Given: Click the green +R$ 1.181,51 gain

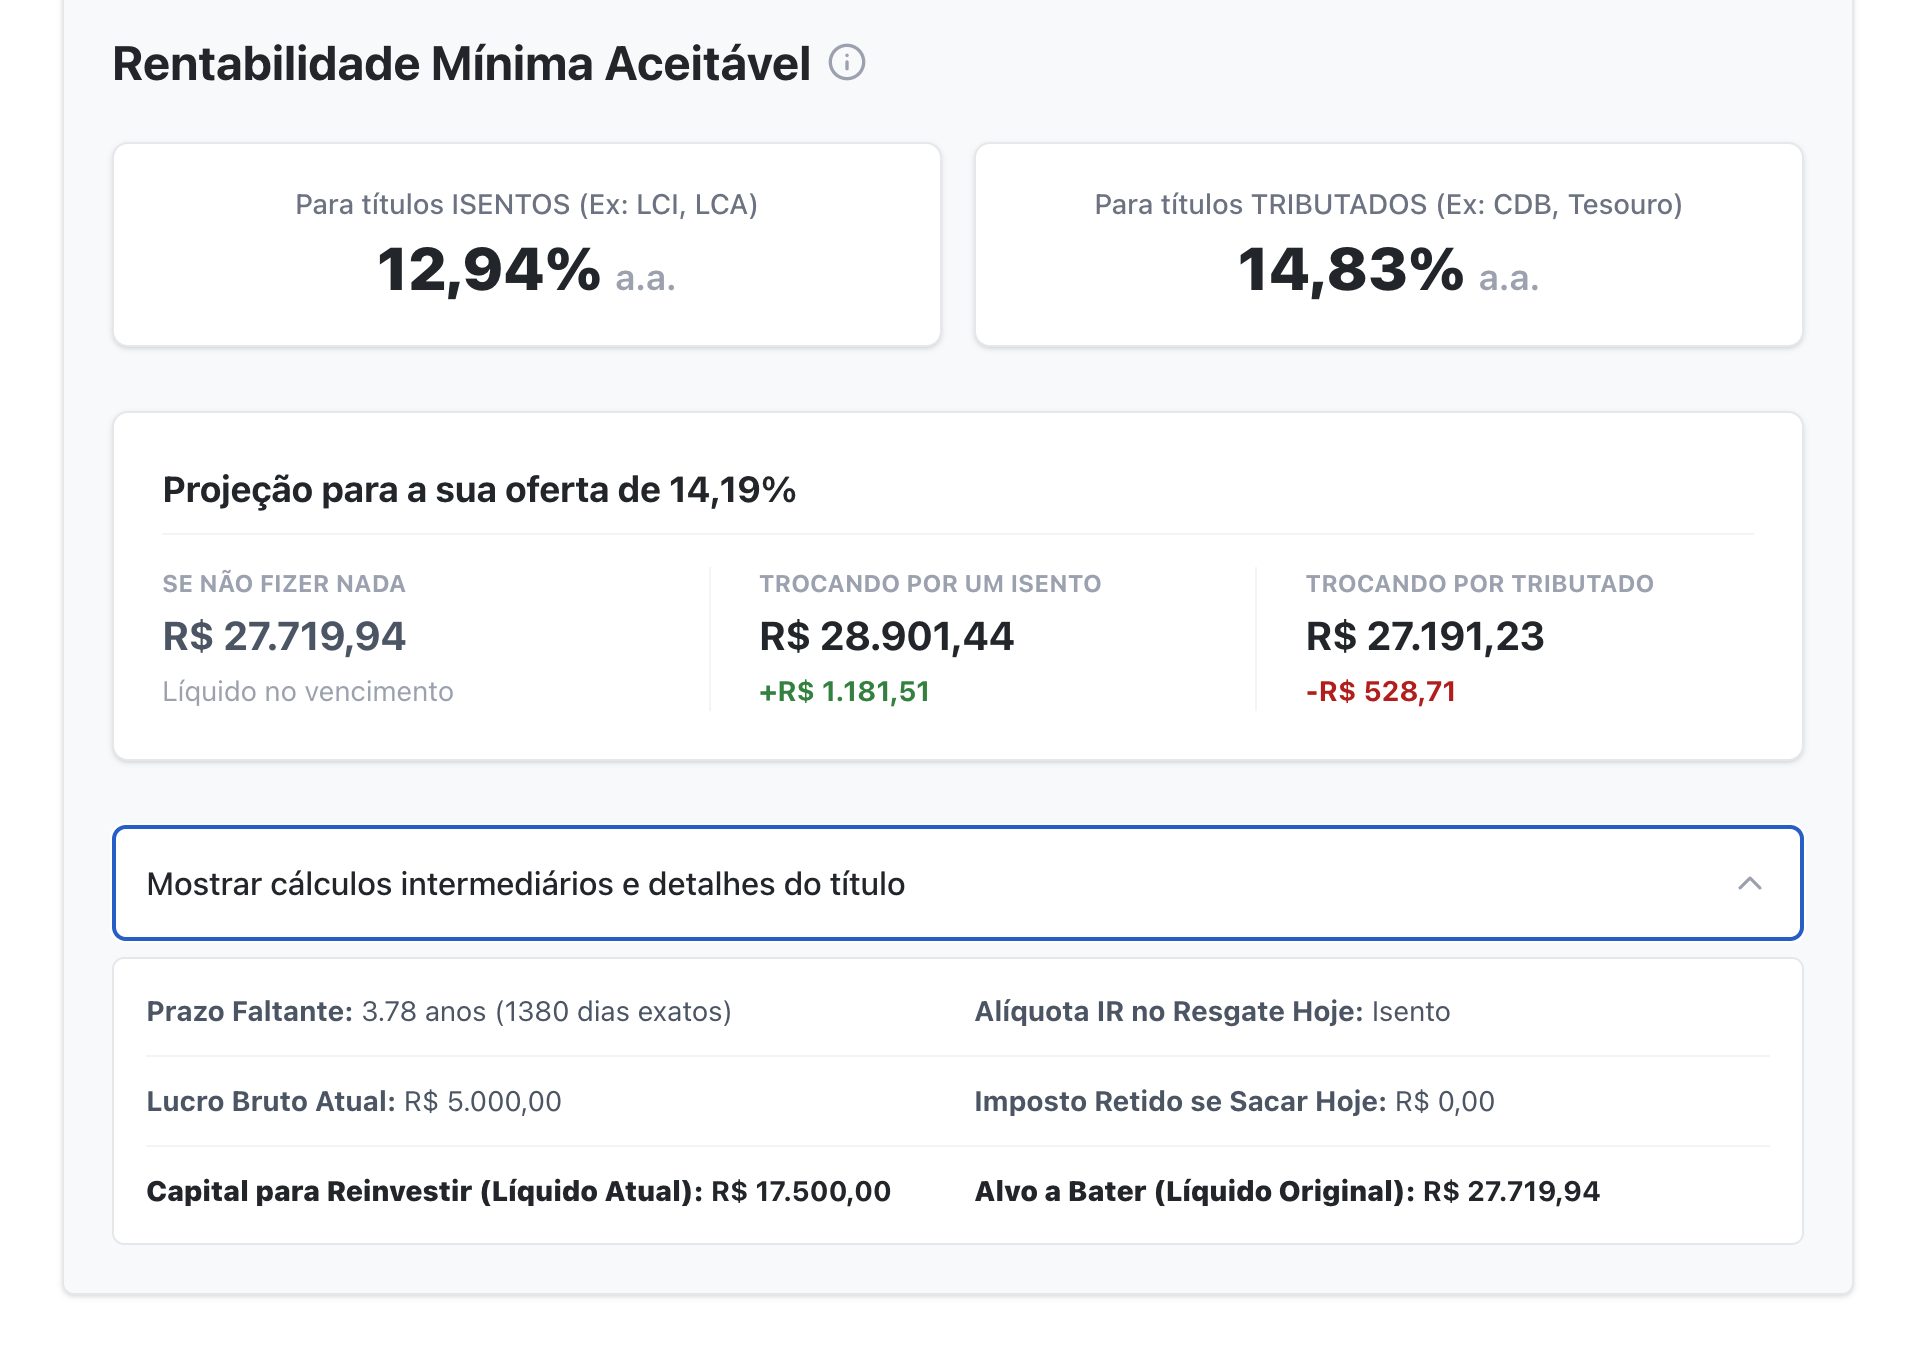Looking at the screenshot, I should [844, 691].
